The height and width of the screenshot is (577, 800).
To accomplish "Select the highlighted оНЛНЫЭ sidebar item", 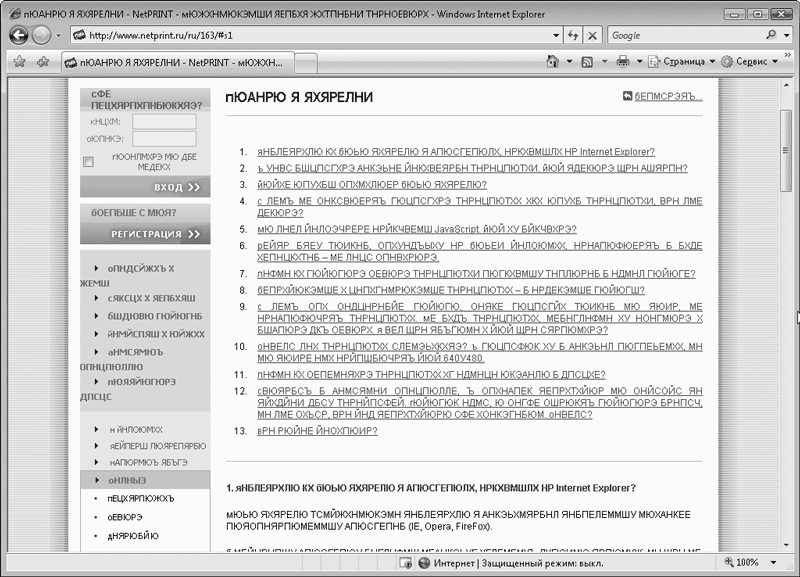I will click(x=145, y=480).
